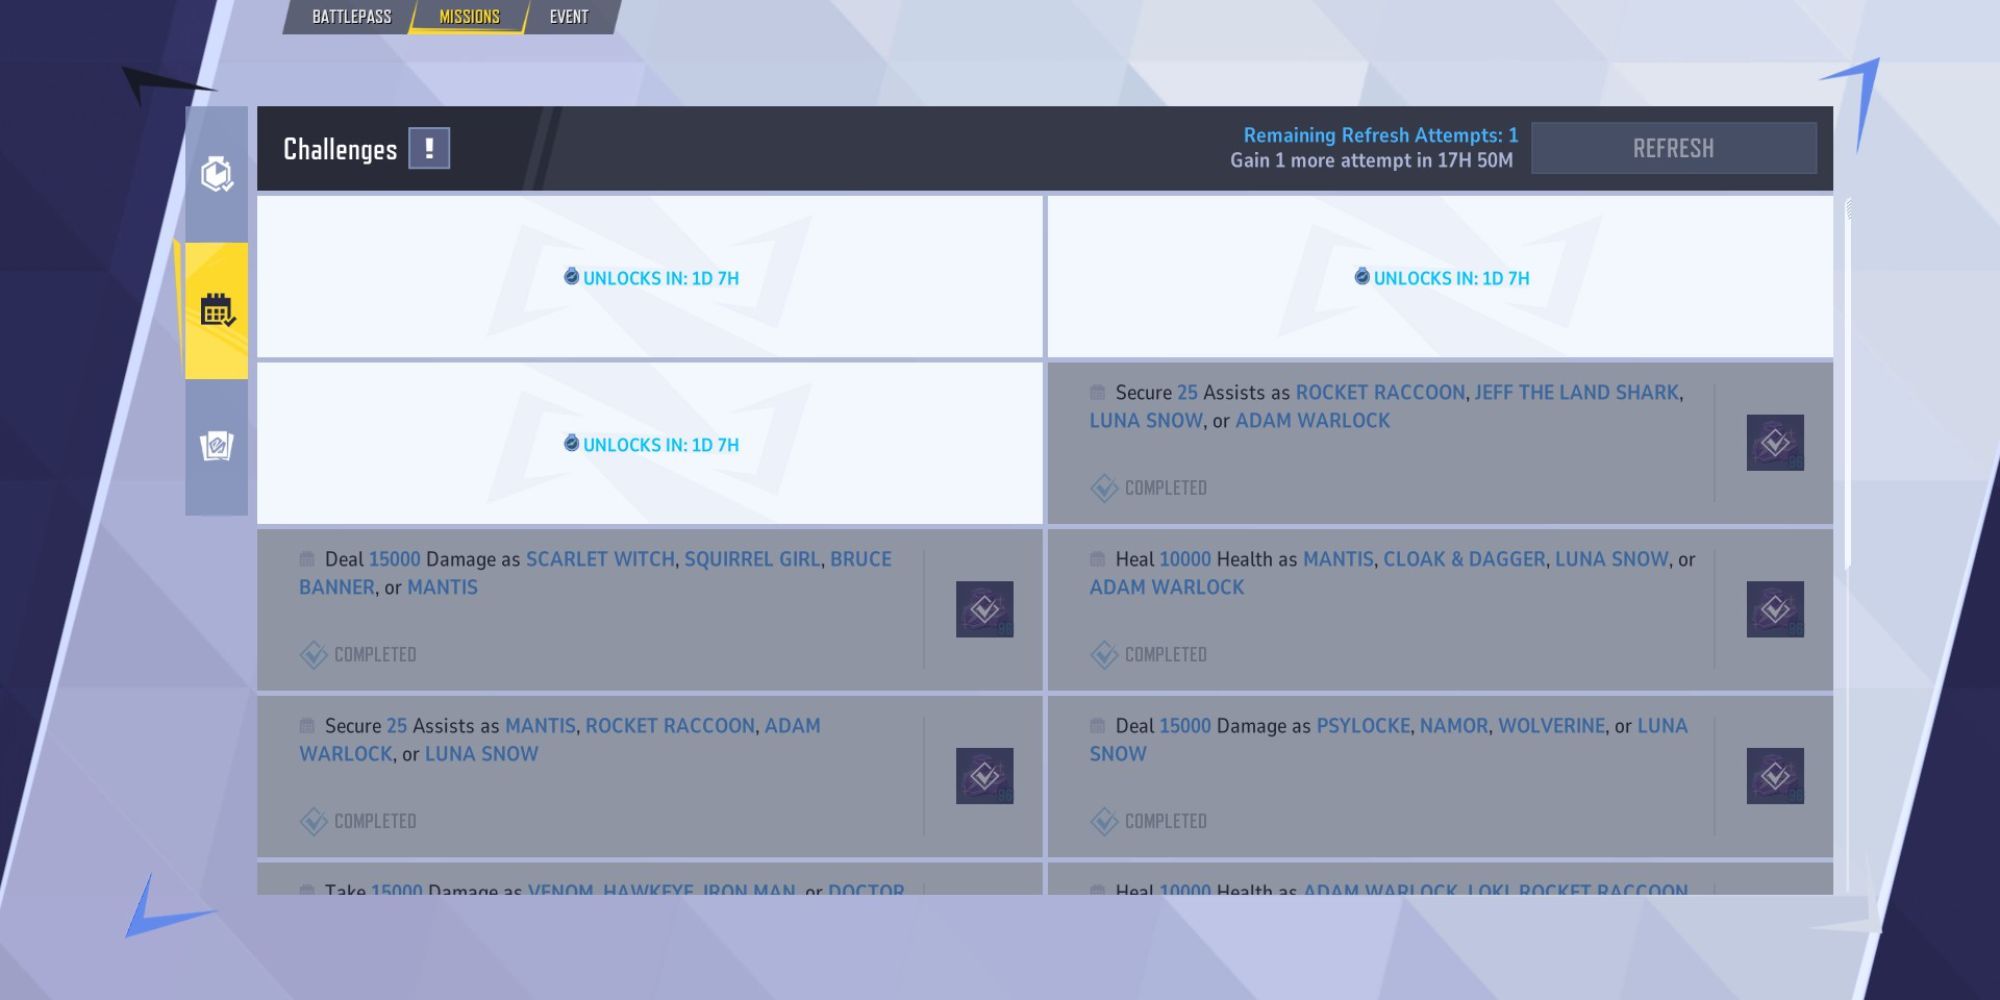Click the top-right locked challenge unlock timer
The image size is (2000, 1000).
coord(1442,278)
